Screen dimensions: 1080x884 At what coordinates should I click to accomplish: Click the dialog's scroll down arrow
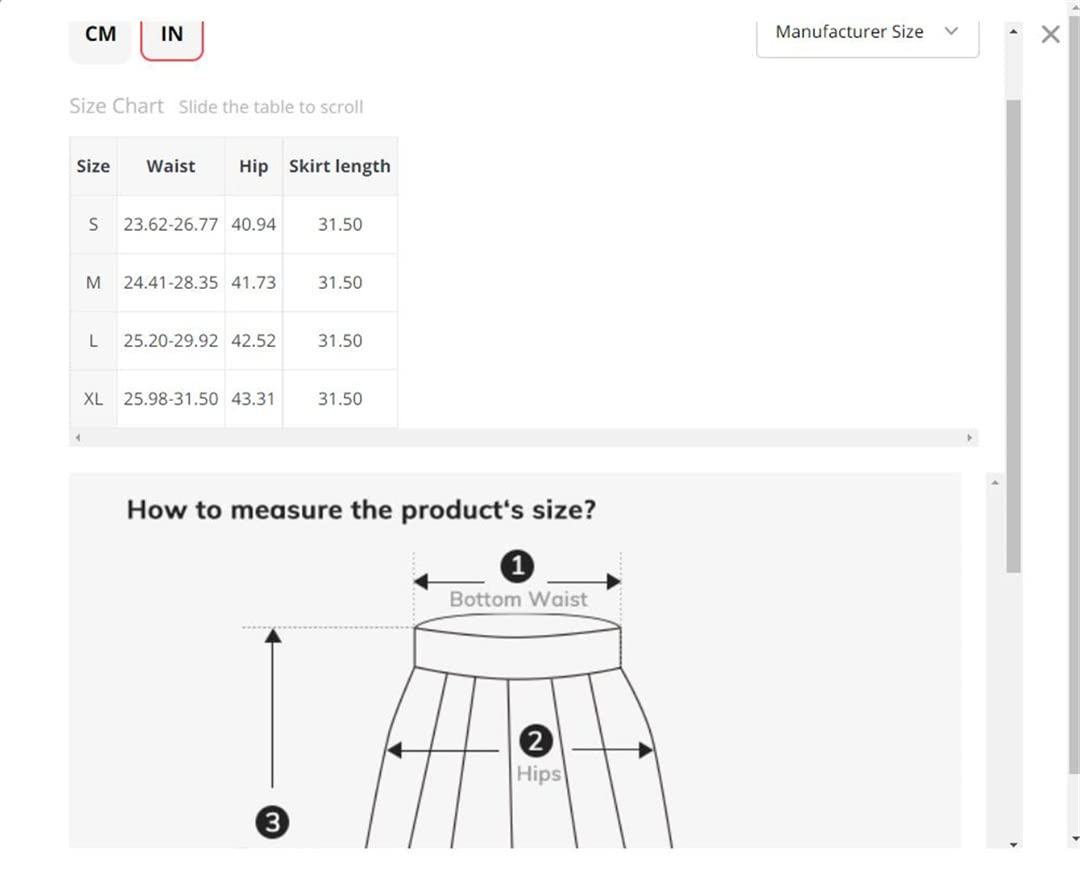click(1013, 844)
